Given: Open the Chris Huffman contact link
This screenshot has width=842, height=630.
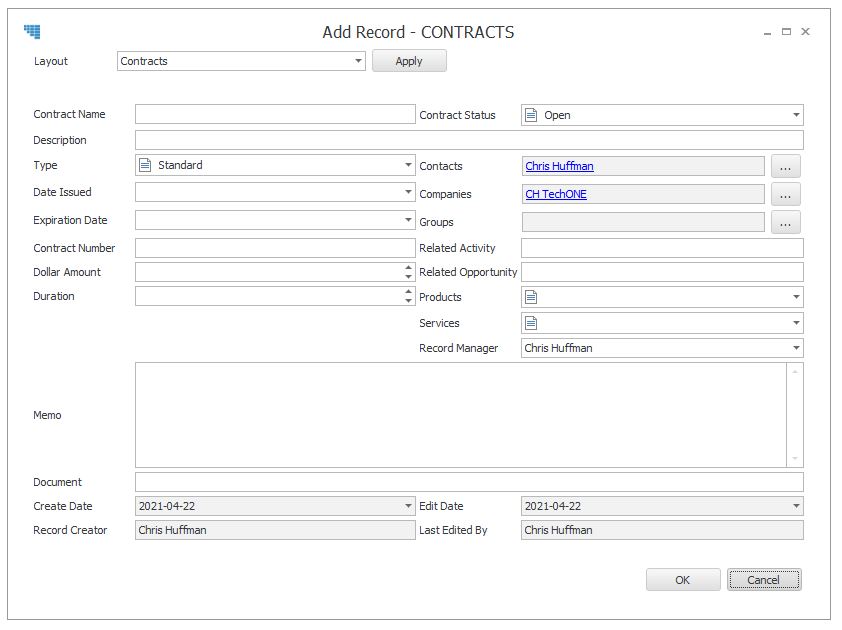Looking at the screenshot, I should tap(559, 166).
